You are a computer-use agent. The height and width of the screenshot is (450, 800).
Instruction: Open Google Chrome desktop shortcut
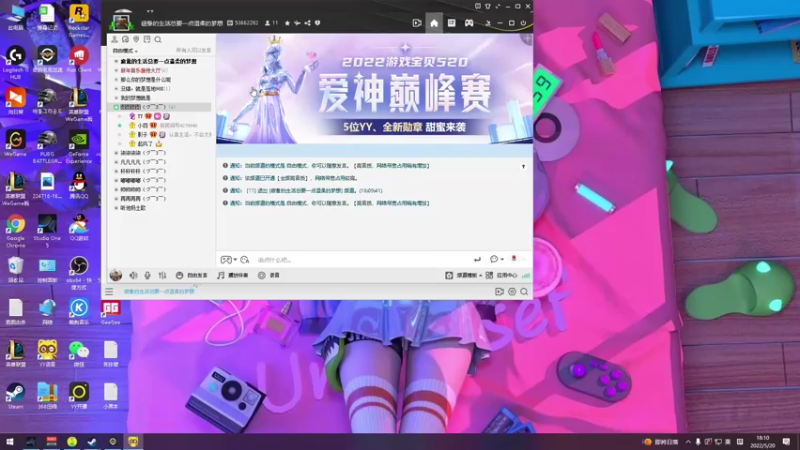point(15,231)
